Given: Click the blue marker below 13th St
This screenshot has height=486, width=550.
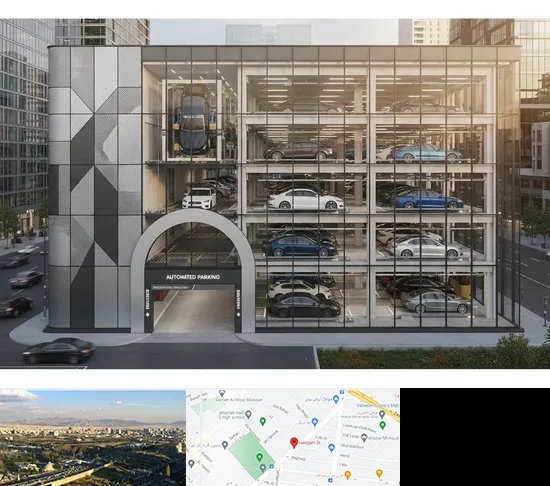Looking at the screenshot, I should pyautogui.click(x=331, y=447).
